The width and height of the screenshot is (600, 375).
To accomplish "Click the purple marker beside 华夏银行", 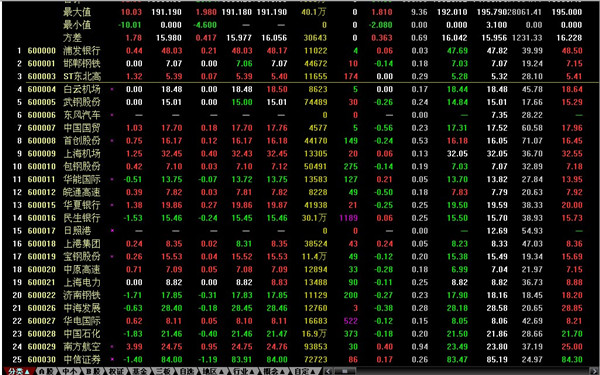I will click(112, 205).
